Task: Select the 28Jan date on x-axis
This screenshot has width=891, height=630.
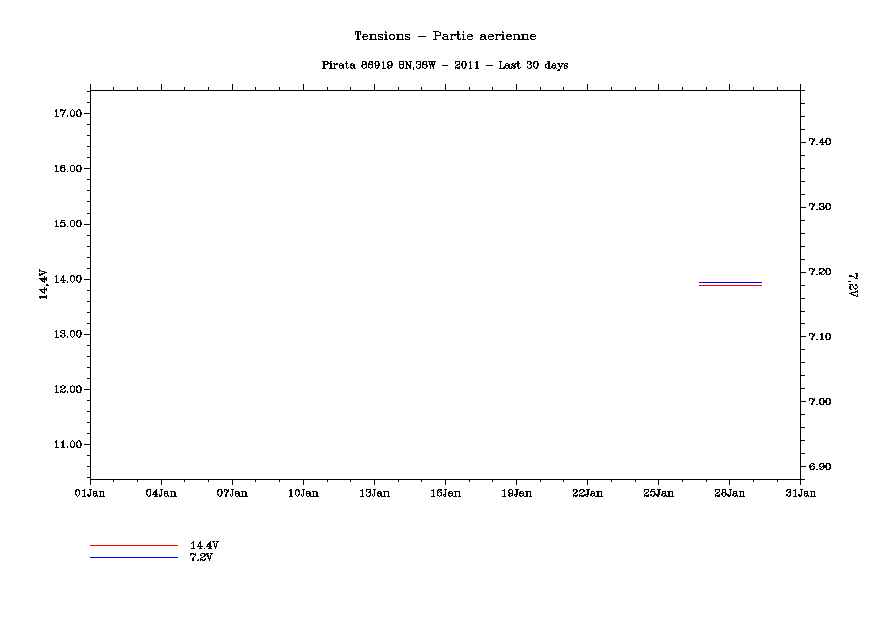Action: point(729,492)
